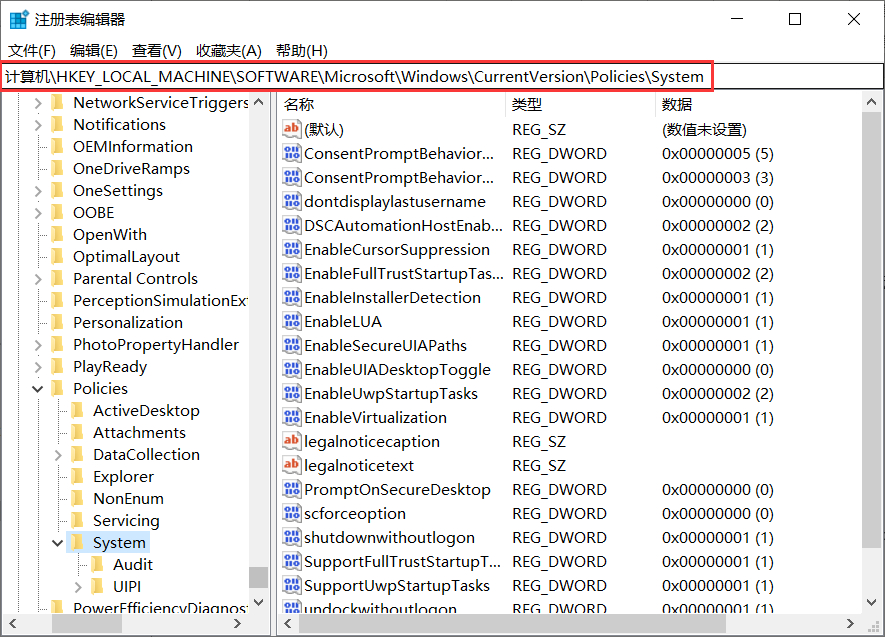This screenshot has height=637, width=885.
Task: Collapse the Policies tree node
Action: pos(37,388)
